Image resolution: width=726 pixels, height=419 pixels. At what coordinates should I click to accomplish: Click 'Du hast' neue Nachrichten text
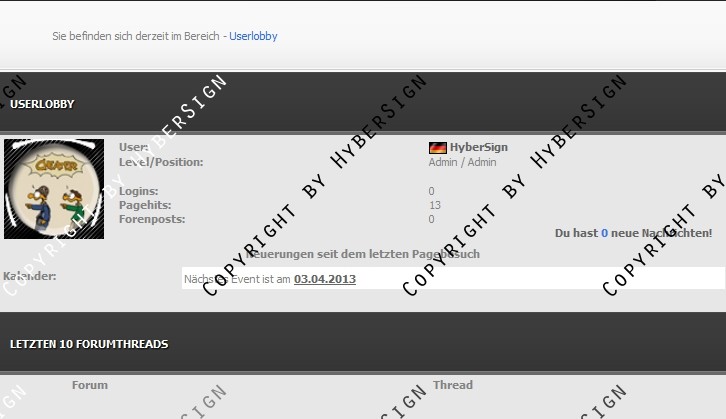coord(576,233)
